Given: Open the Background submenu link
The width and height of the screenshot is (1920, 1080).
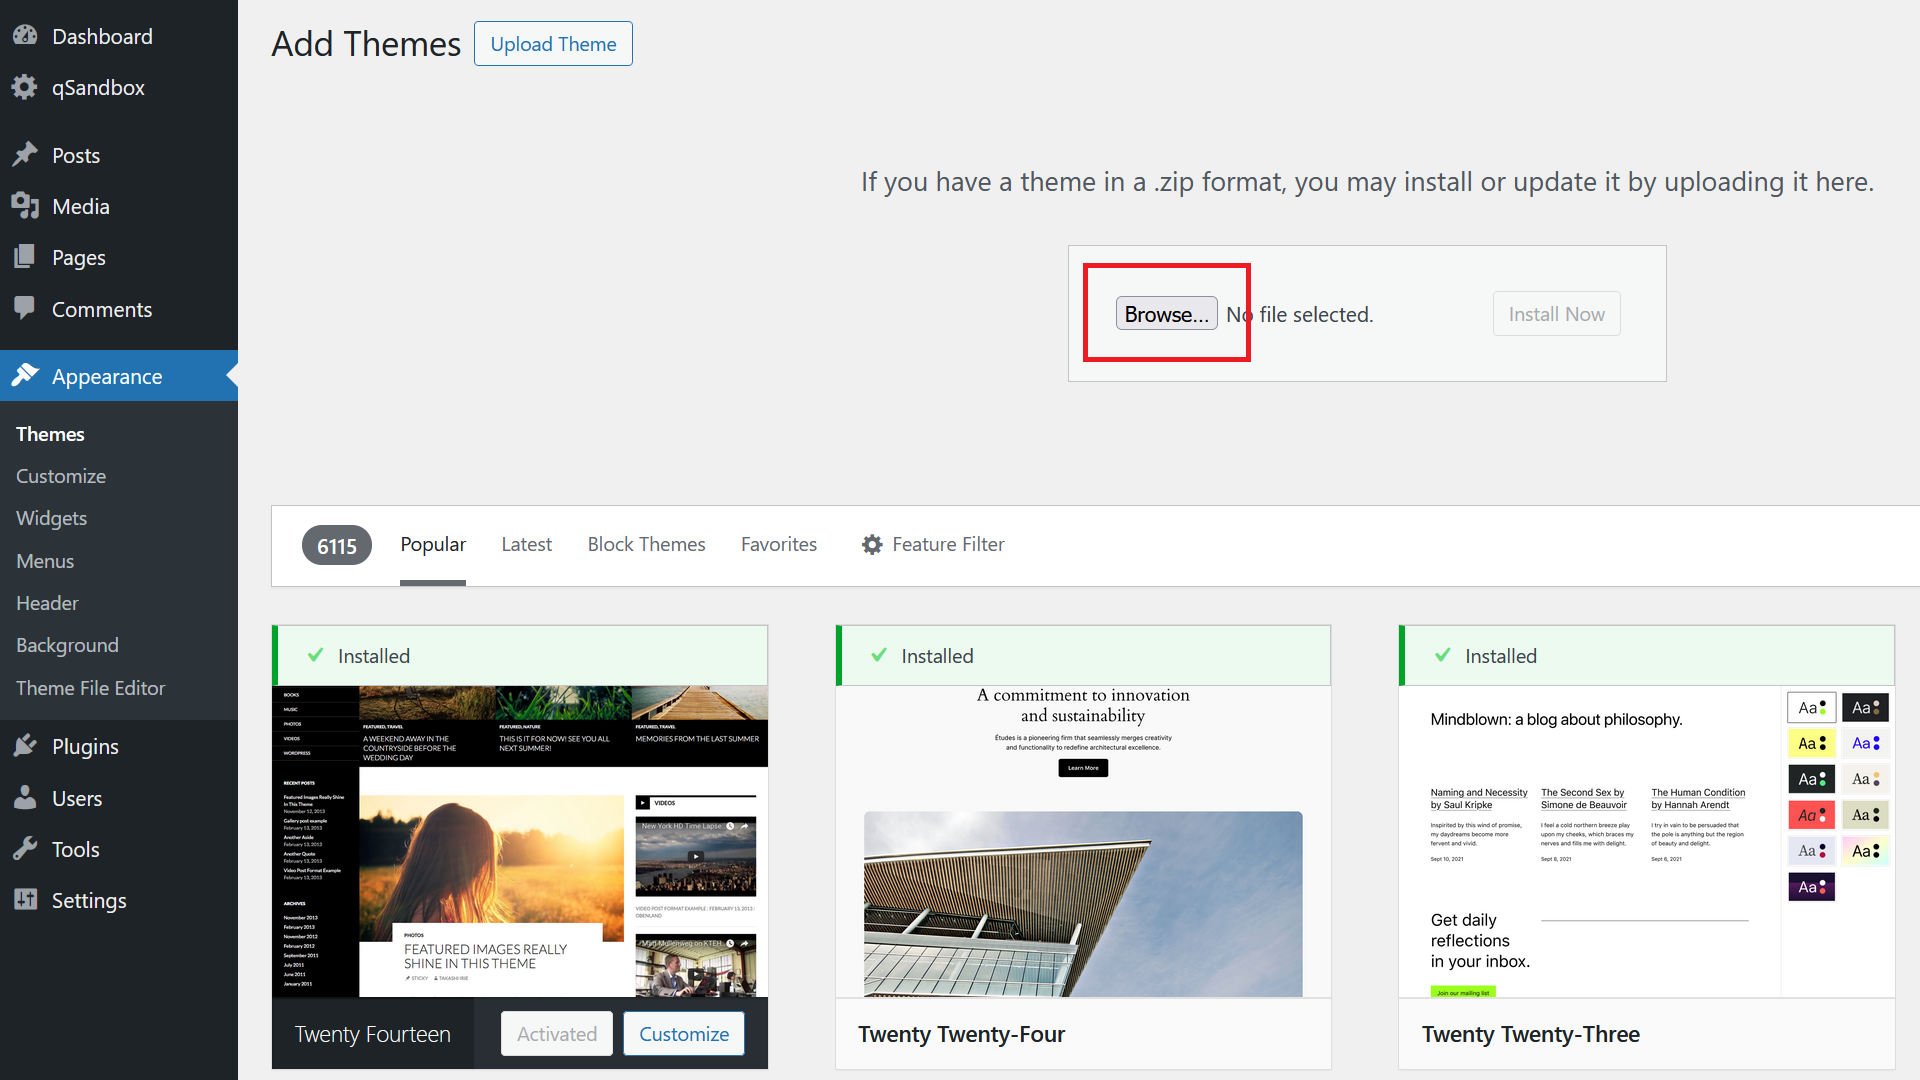Looking at the screenshot, I should (x=67, y=645).
